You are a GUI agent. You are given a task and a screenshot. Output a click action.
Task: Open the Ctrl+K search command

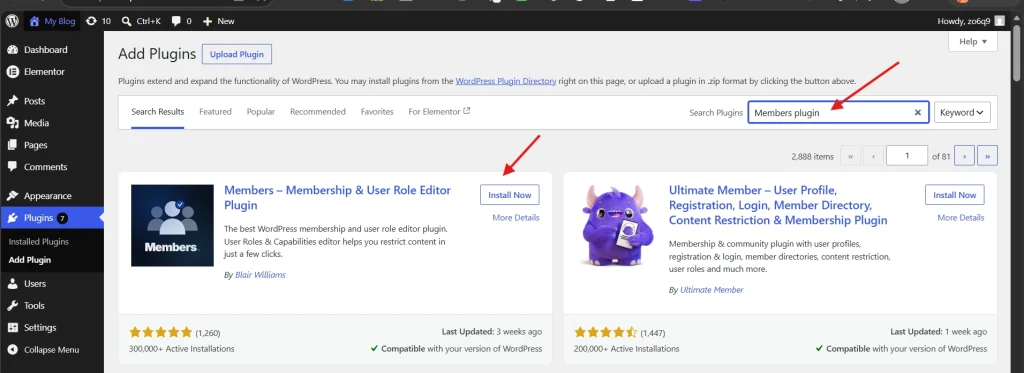tap(141, 21)
